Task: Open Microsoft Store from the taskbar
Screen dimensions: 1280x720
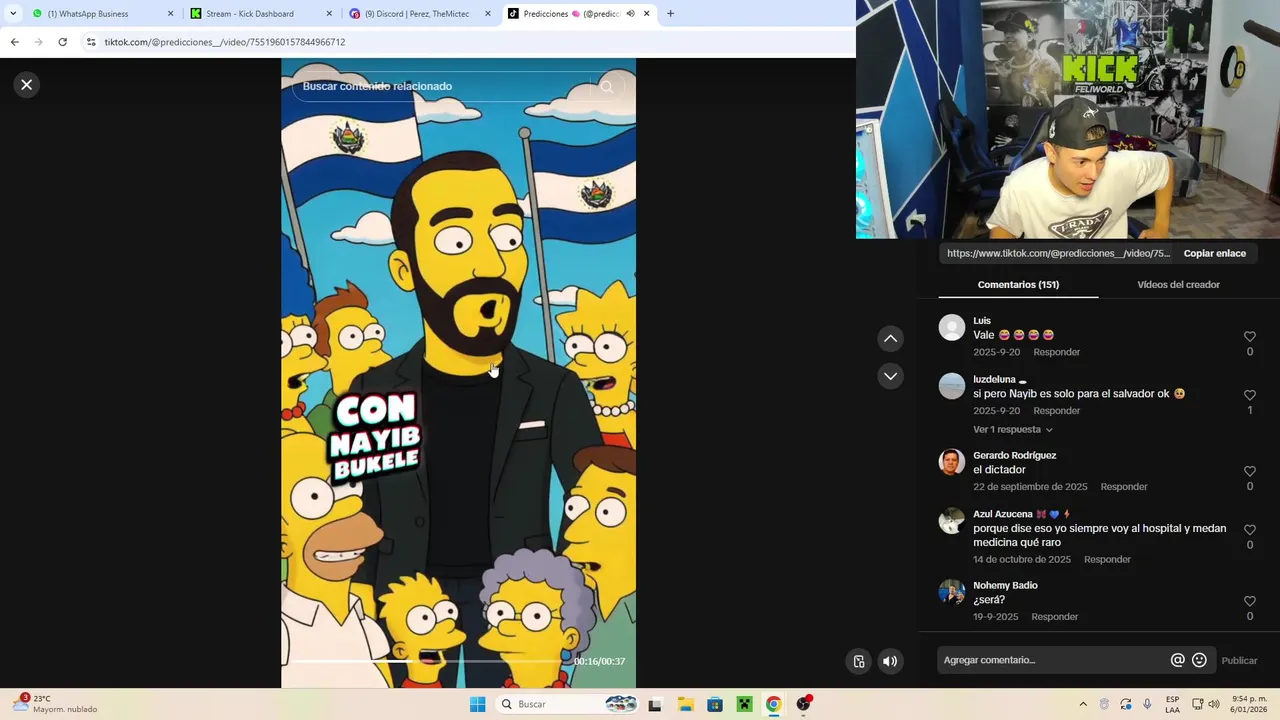Action: [x=715, y=704]
